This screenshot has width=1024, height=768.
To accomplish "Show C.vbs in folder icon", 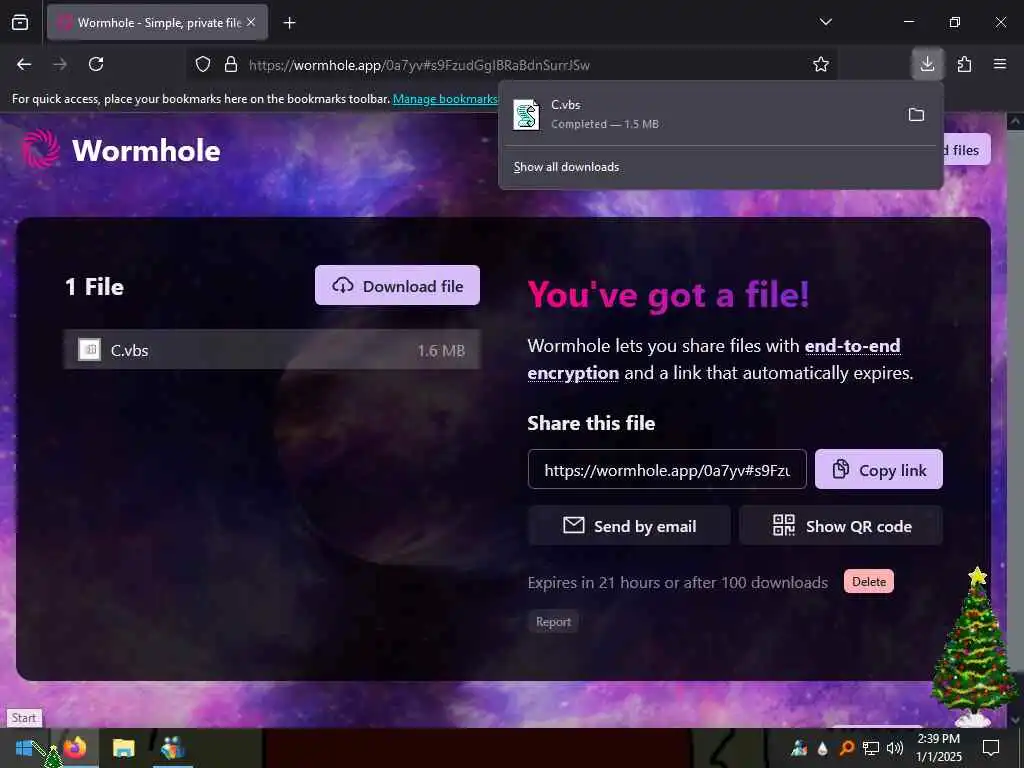I will (x=916, y=115).
